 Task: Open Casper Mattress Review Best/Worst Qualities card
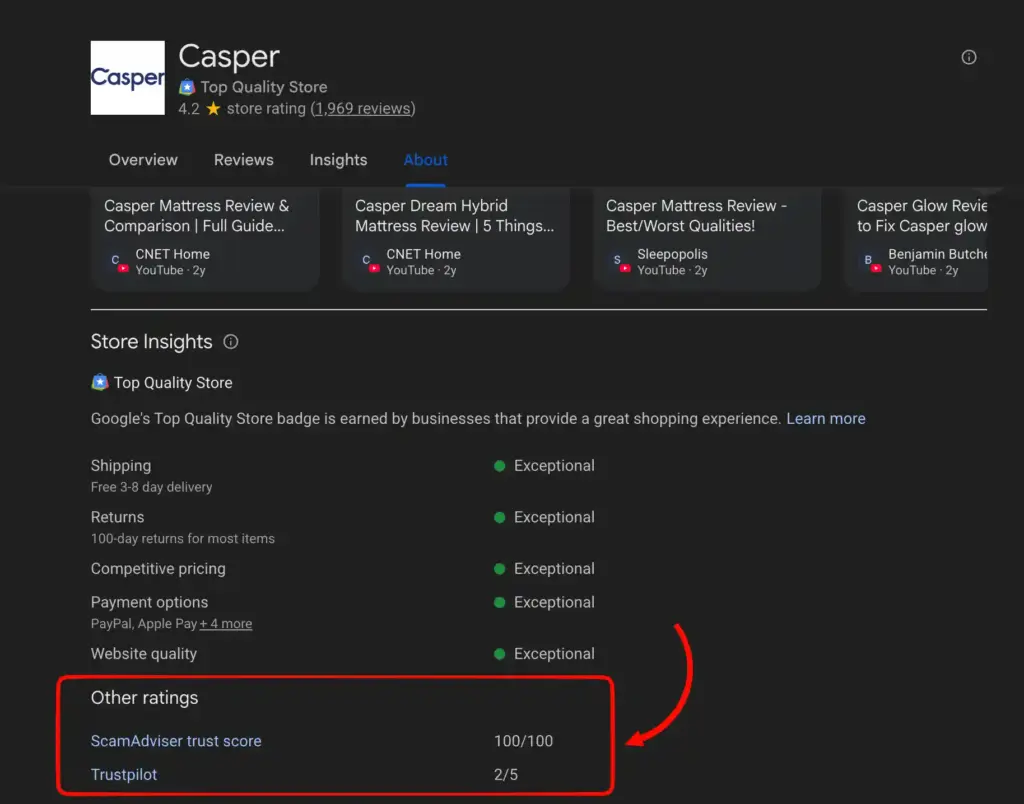[707, 238]
